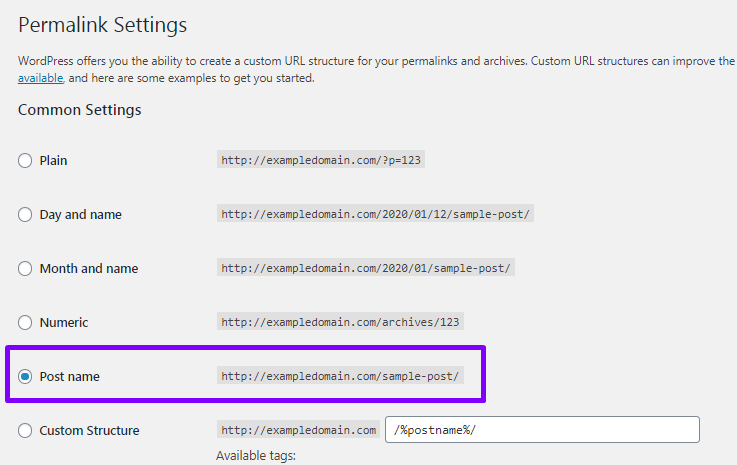Screen dimensions: 737x465
Task: Choose the Day and name radio circle
Action: 25,214
